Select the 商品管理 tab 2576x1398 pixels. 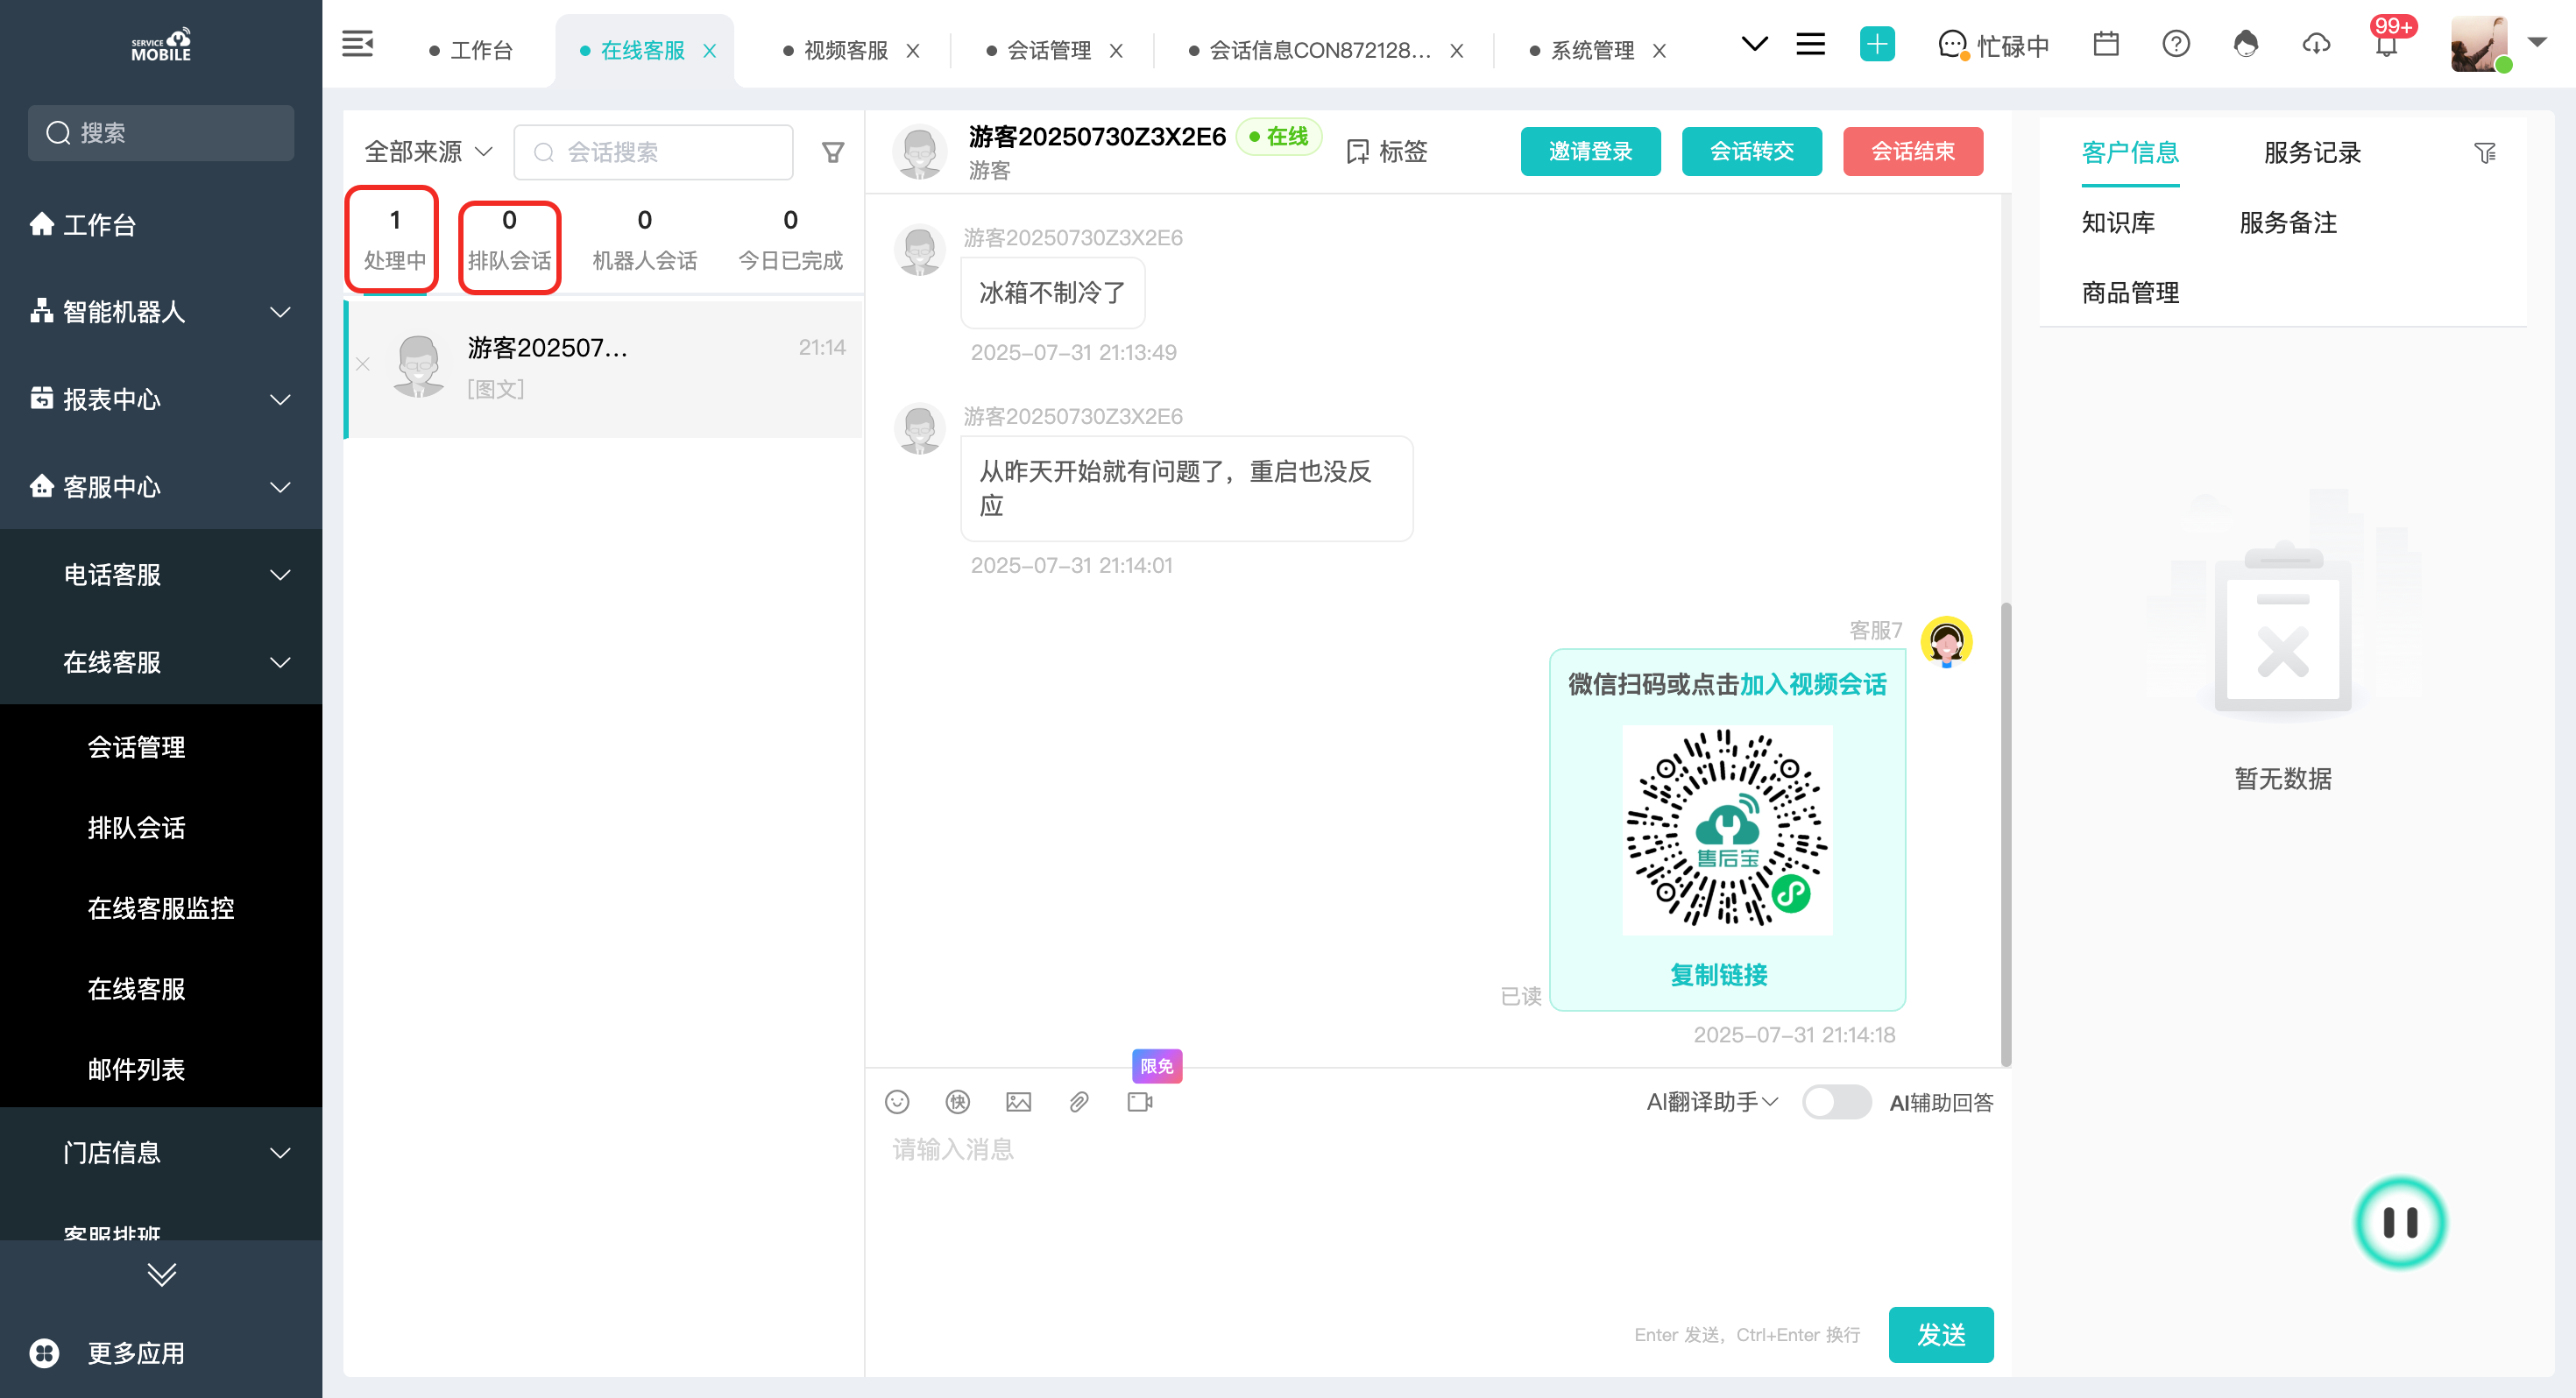point(2130,293)
